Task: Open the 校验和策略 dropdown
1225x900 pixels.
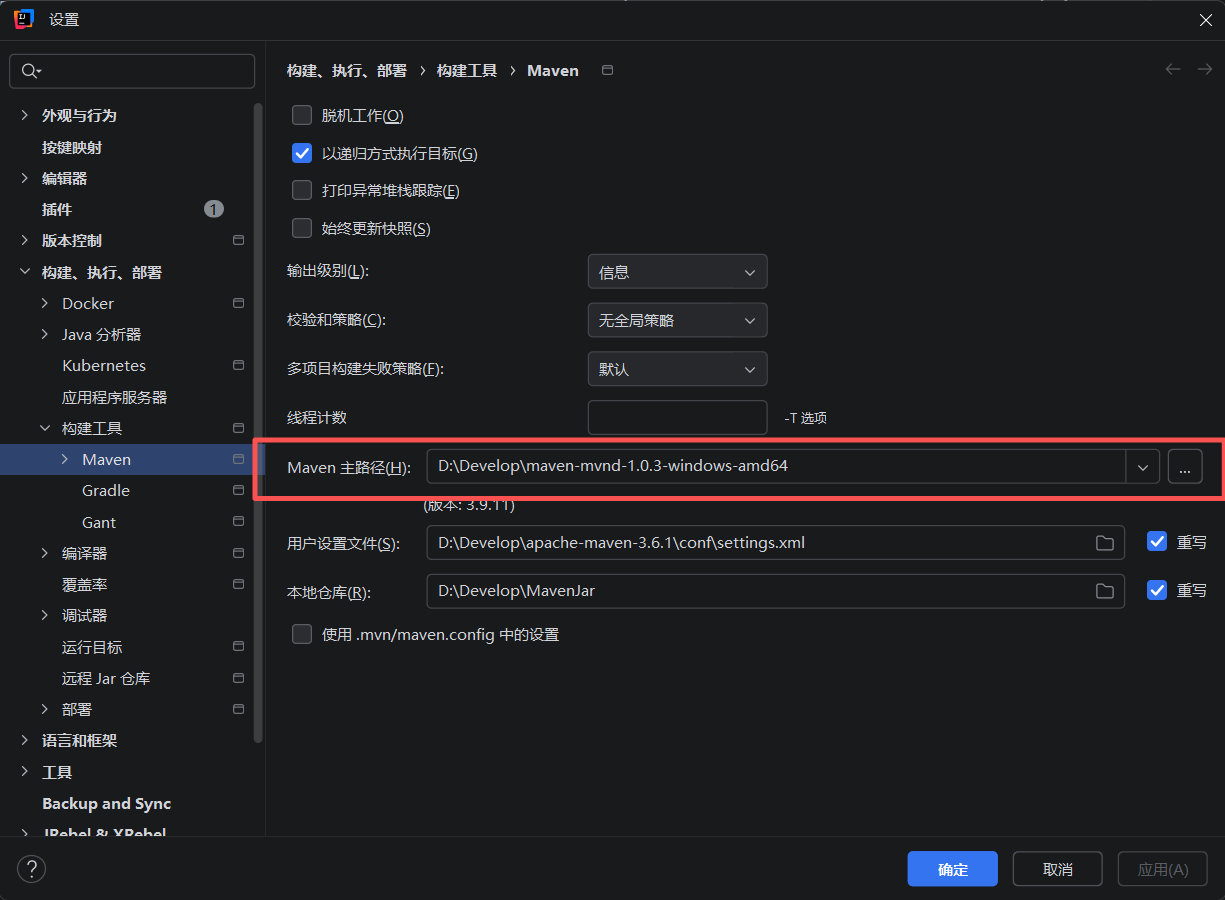Action: point(677,321)
